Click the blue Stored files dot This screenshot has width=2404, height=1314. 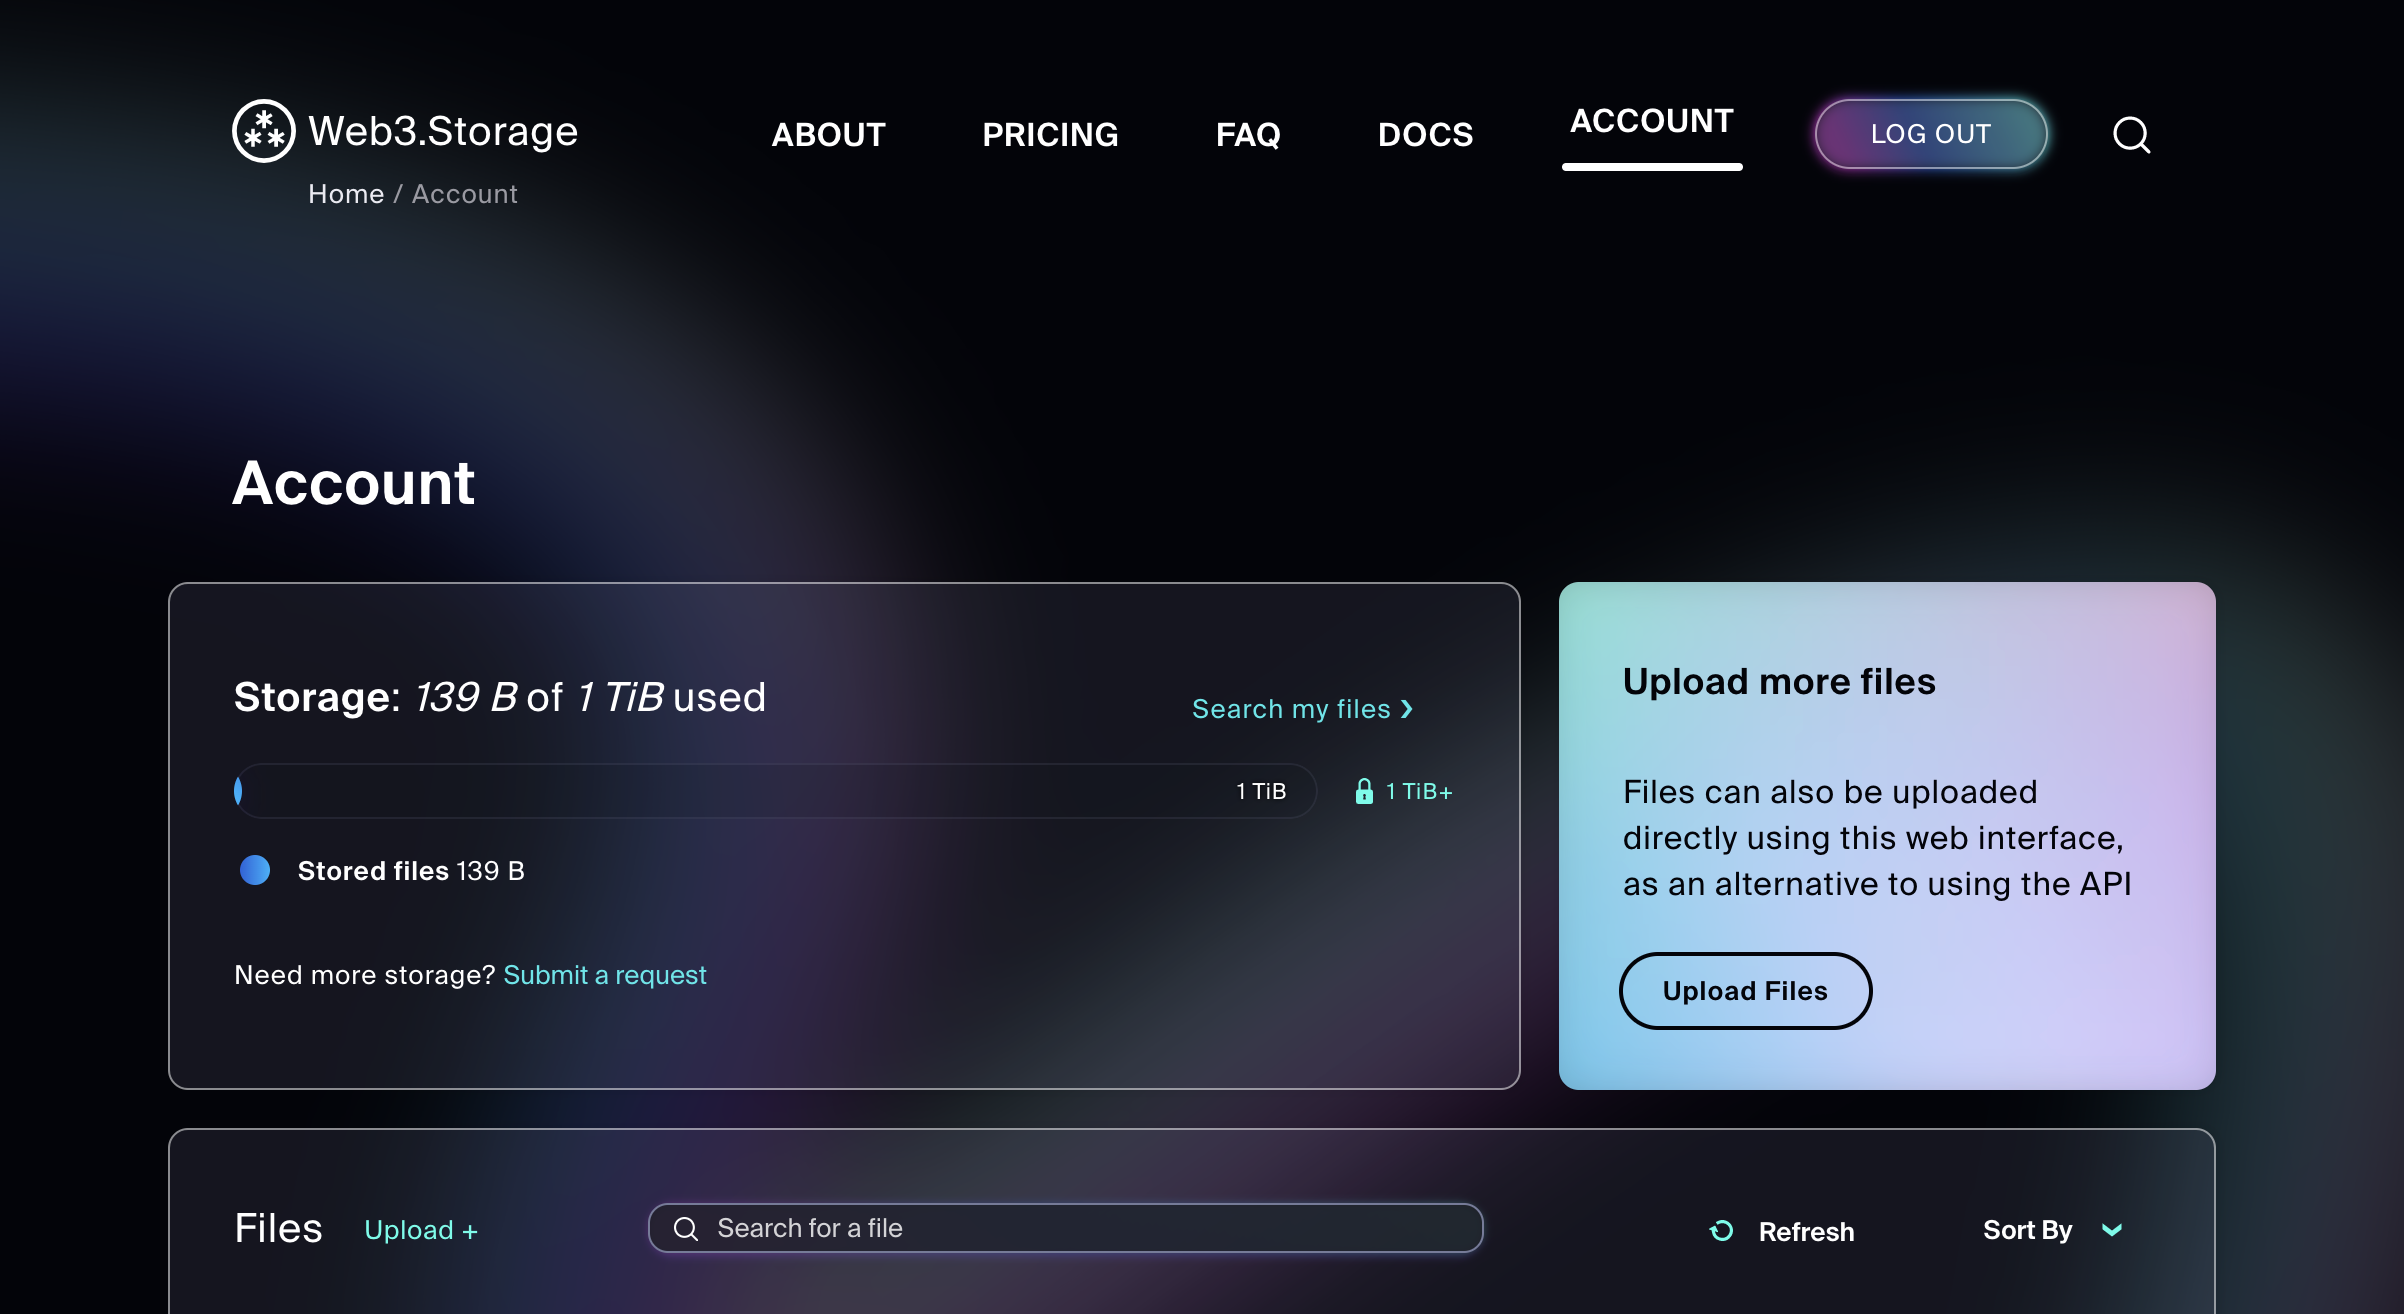pyautogui.click(x=255, y=870)
